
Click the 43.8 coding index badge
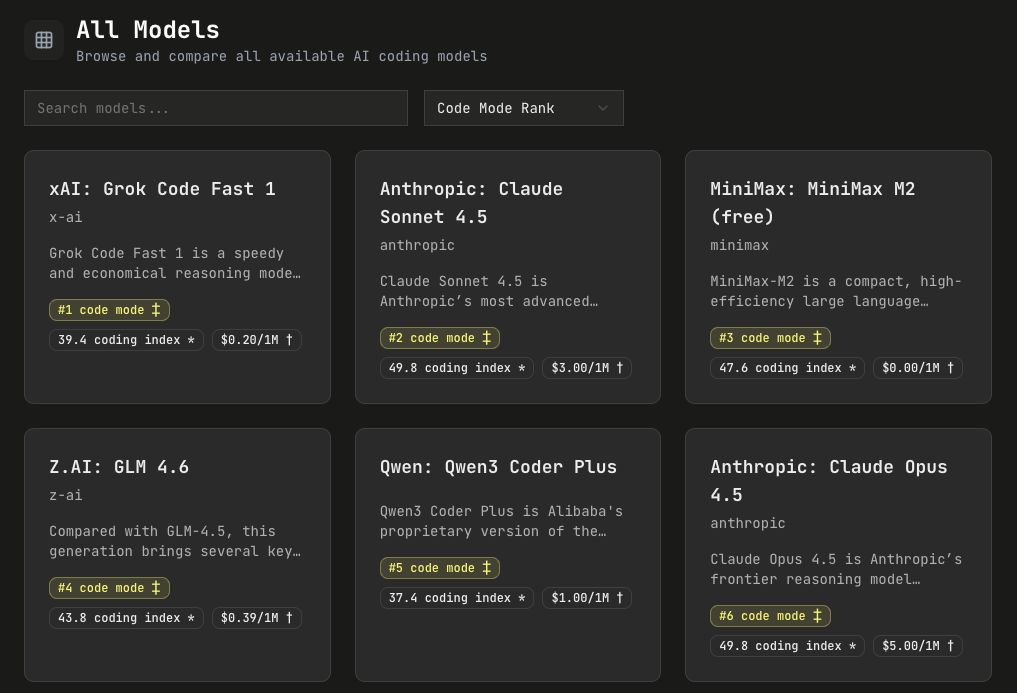coord(126,617)
